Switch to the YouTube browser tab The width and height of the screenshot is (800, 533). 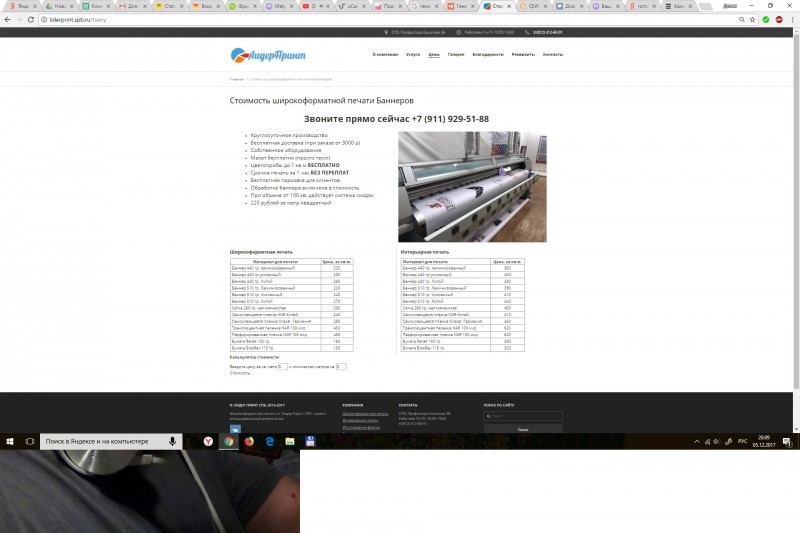[314, 6]
